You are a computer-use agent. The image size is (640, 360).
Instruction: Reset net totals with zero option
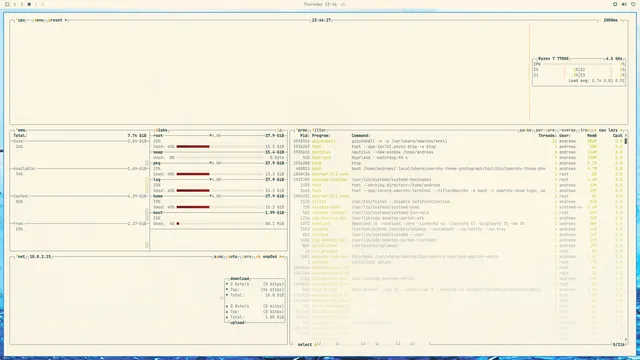pos(247,257)
